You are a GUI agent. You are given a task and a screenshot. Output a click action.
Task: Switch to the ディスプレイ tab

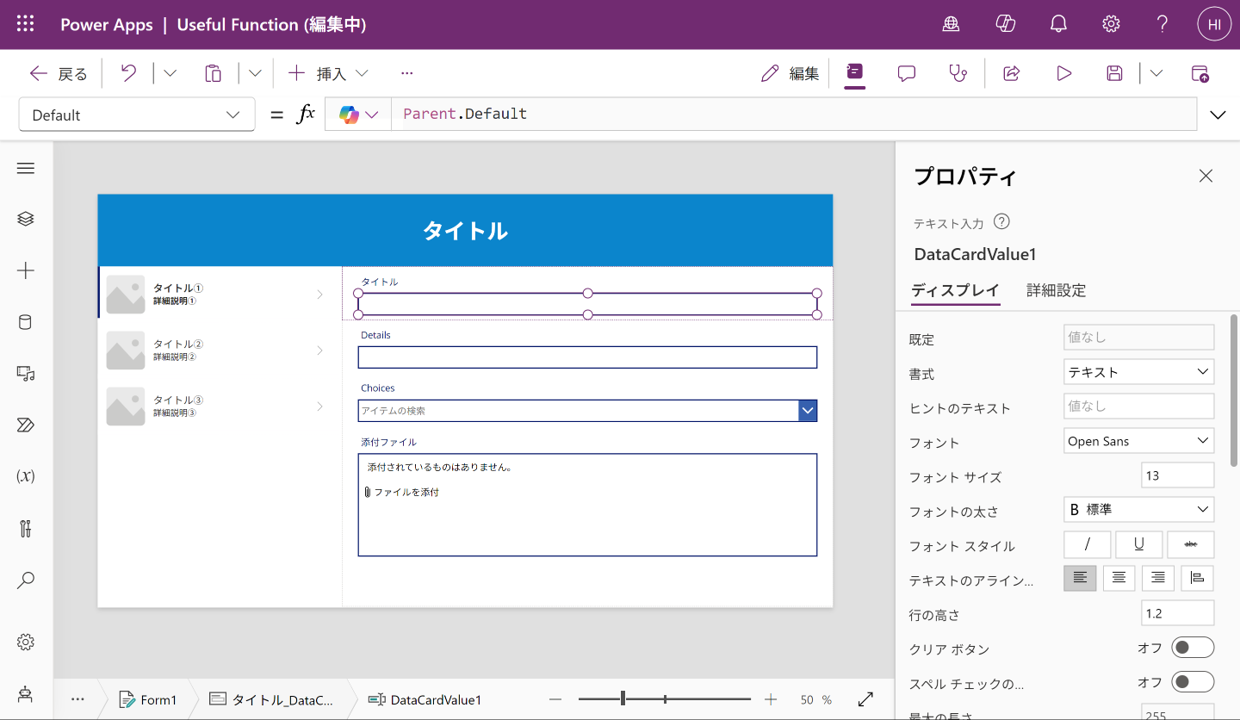(x=955, y=290)
